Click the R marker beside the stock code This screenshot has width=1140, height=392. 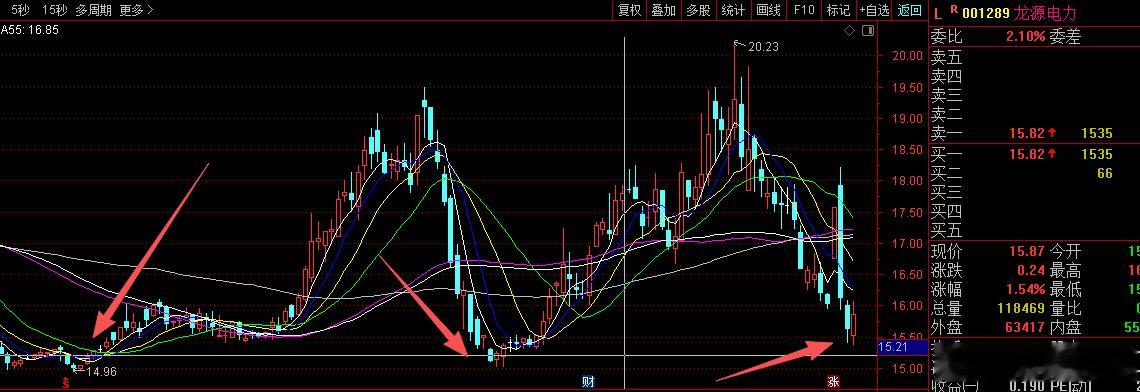point(954,9)
